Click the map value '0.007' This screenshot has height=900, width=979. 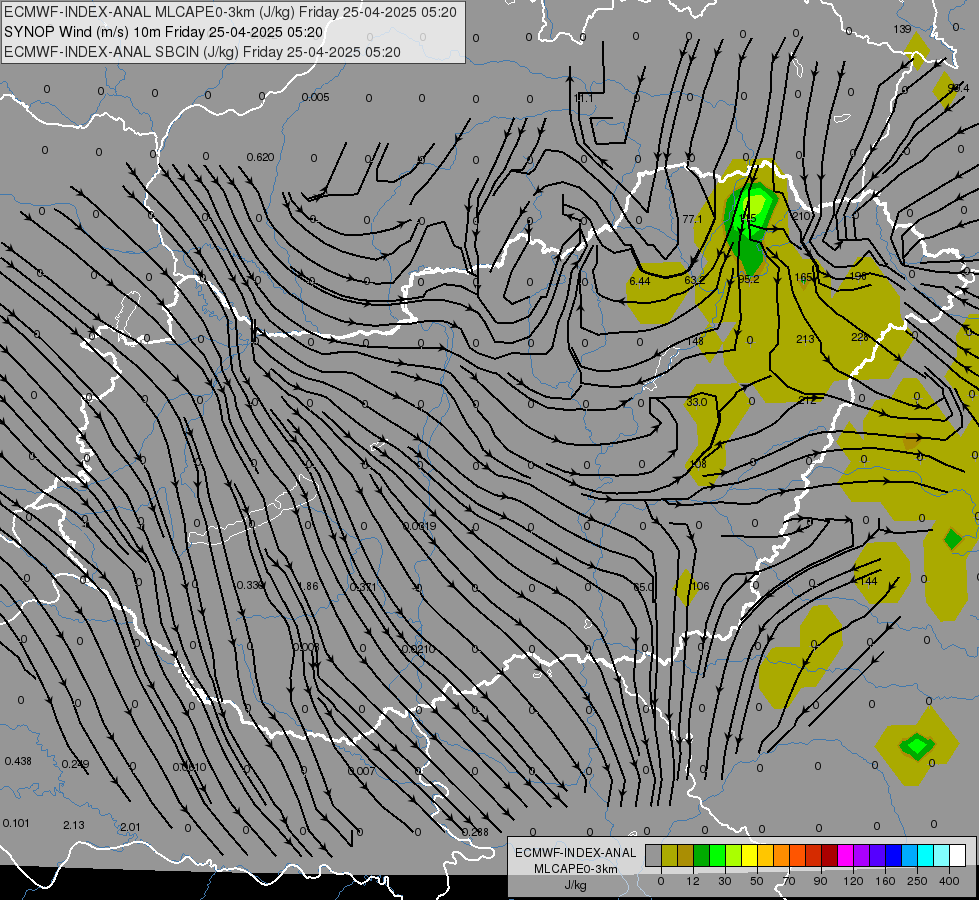tap(362, 771)
